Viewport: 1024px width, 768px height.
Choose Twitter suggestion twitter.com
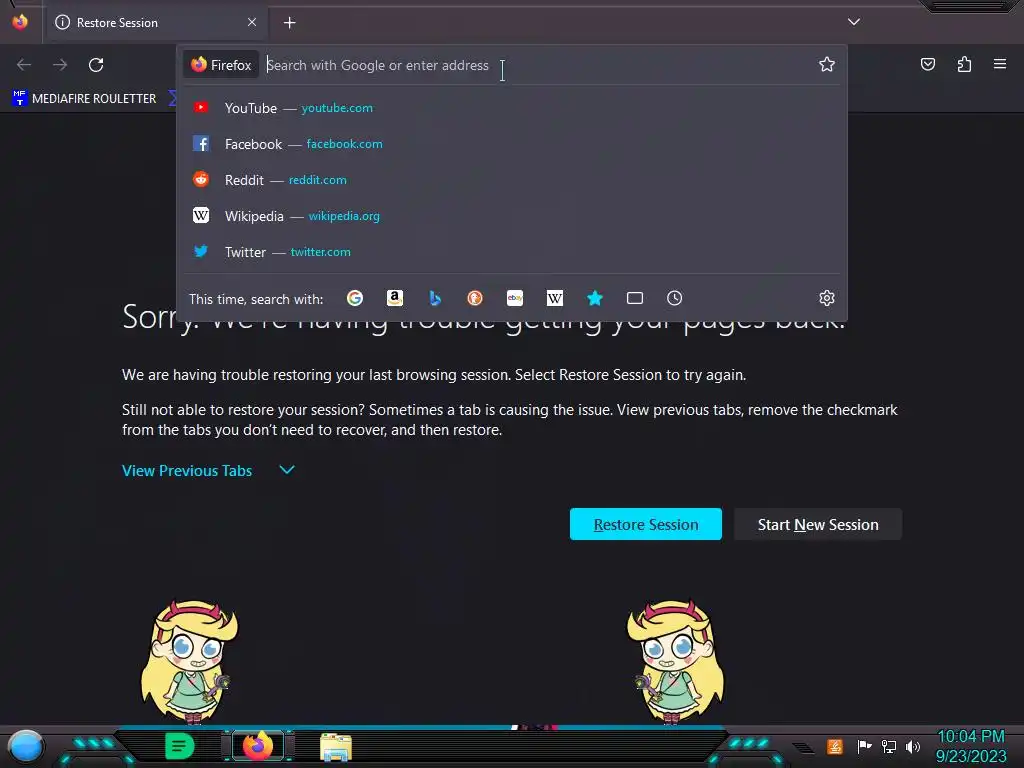[511, 251]
